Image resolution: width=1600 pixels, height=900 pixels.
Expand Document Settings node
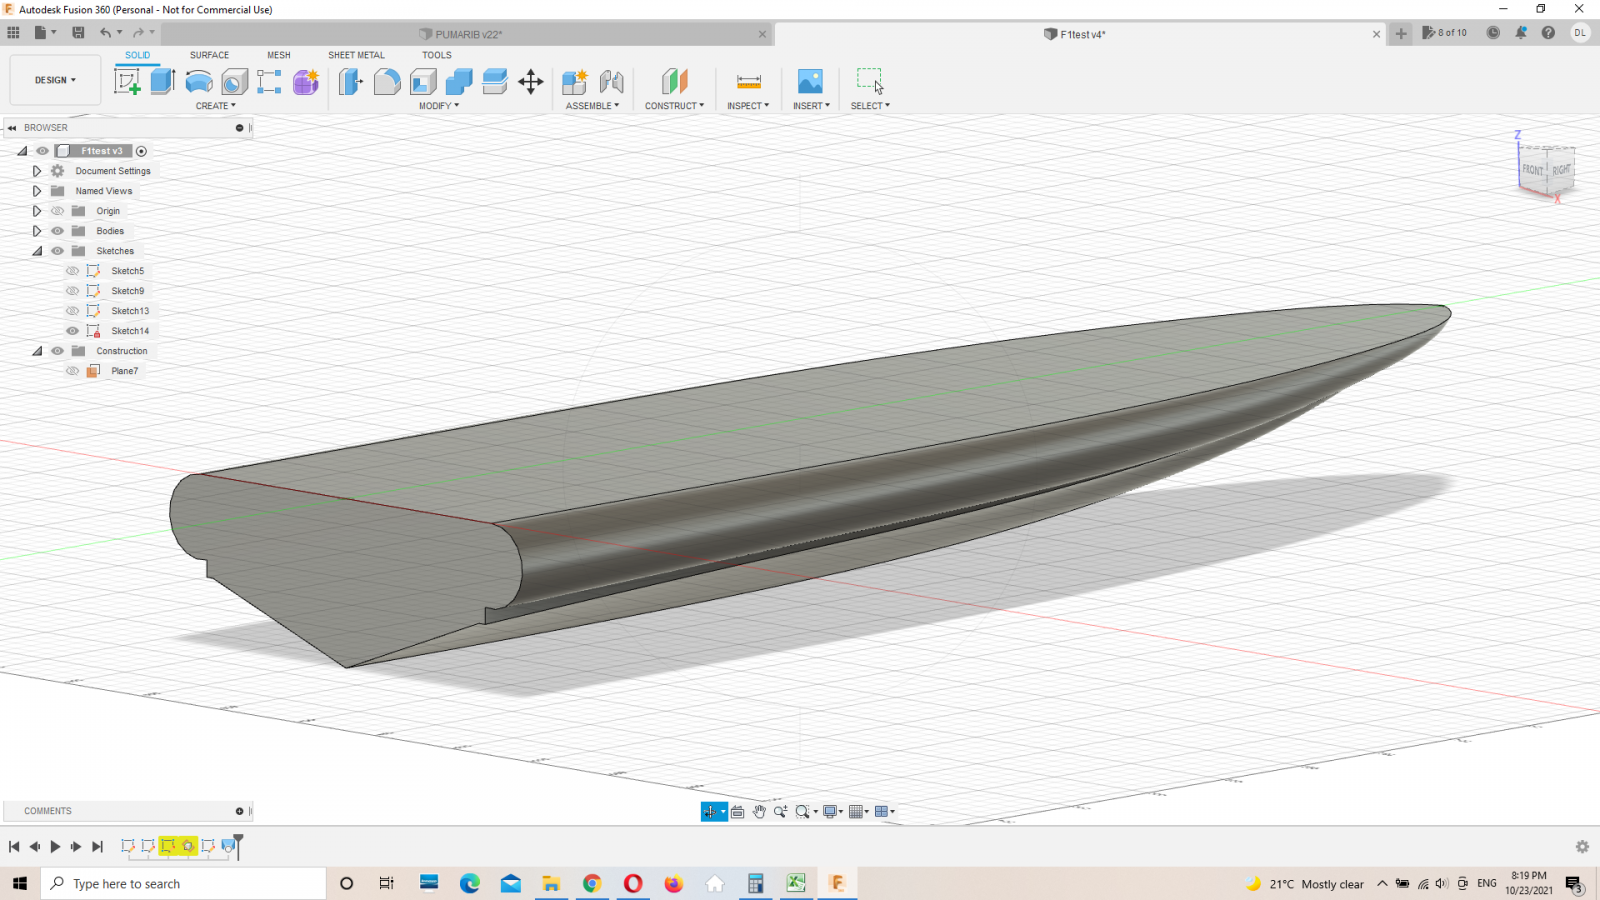coord(37,171)
